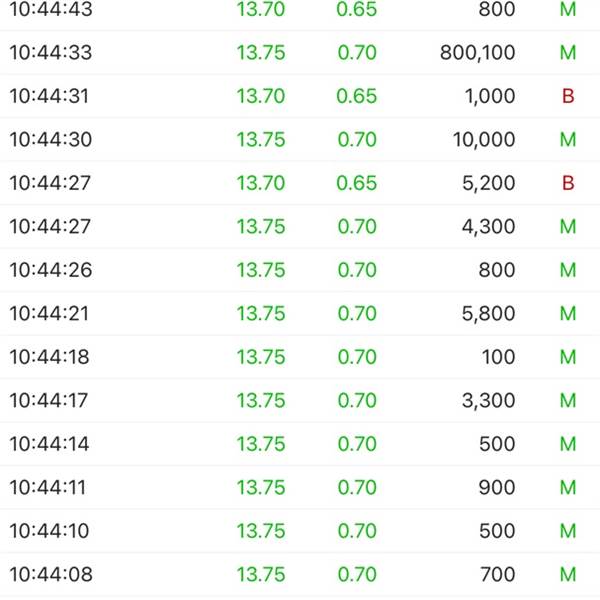Click the M marker at 10:44:11
600x600 pixels.
pos(568,488)
